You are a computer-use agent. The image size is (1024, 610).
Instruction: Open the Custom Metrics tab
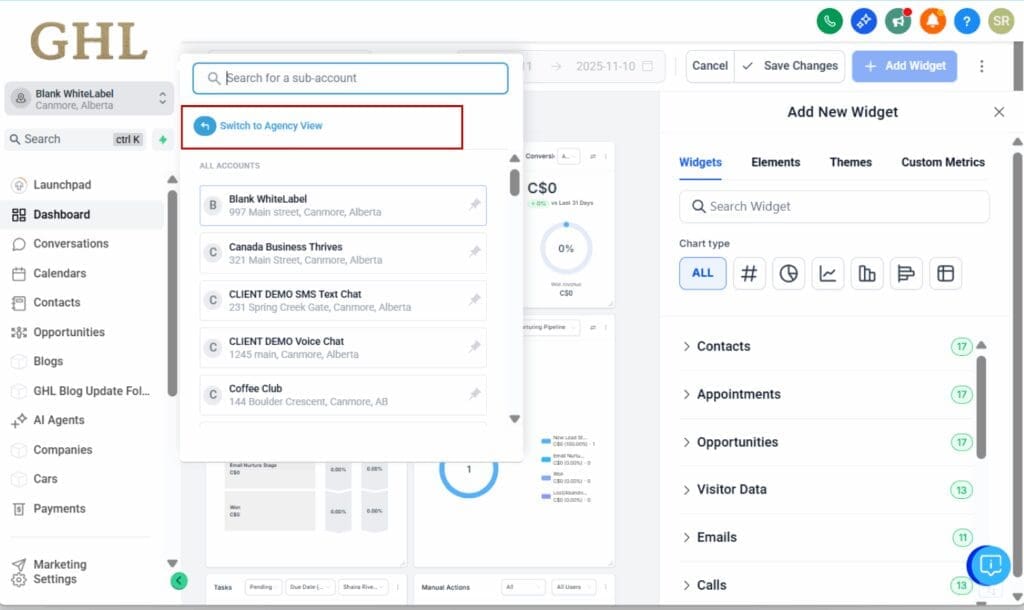point(942,162)
